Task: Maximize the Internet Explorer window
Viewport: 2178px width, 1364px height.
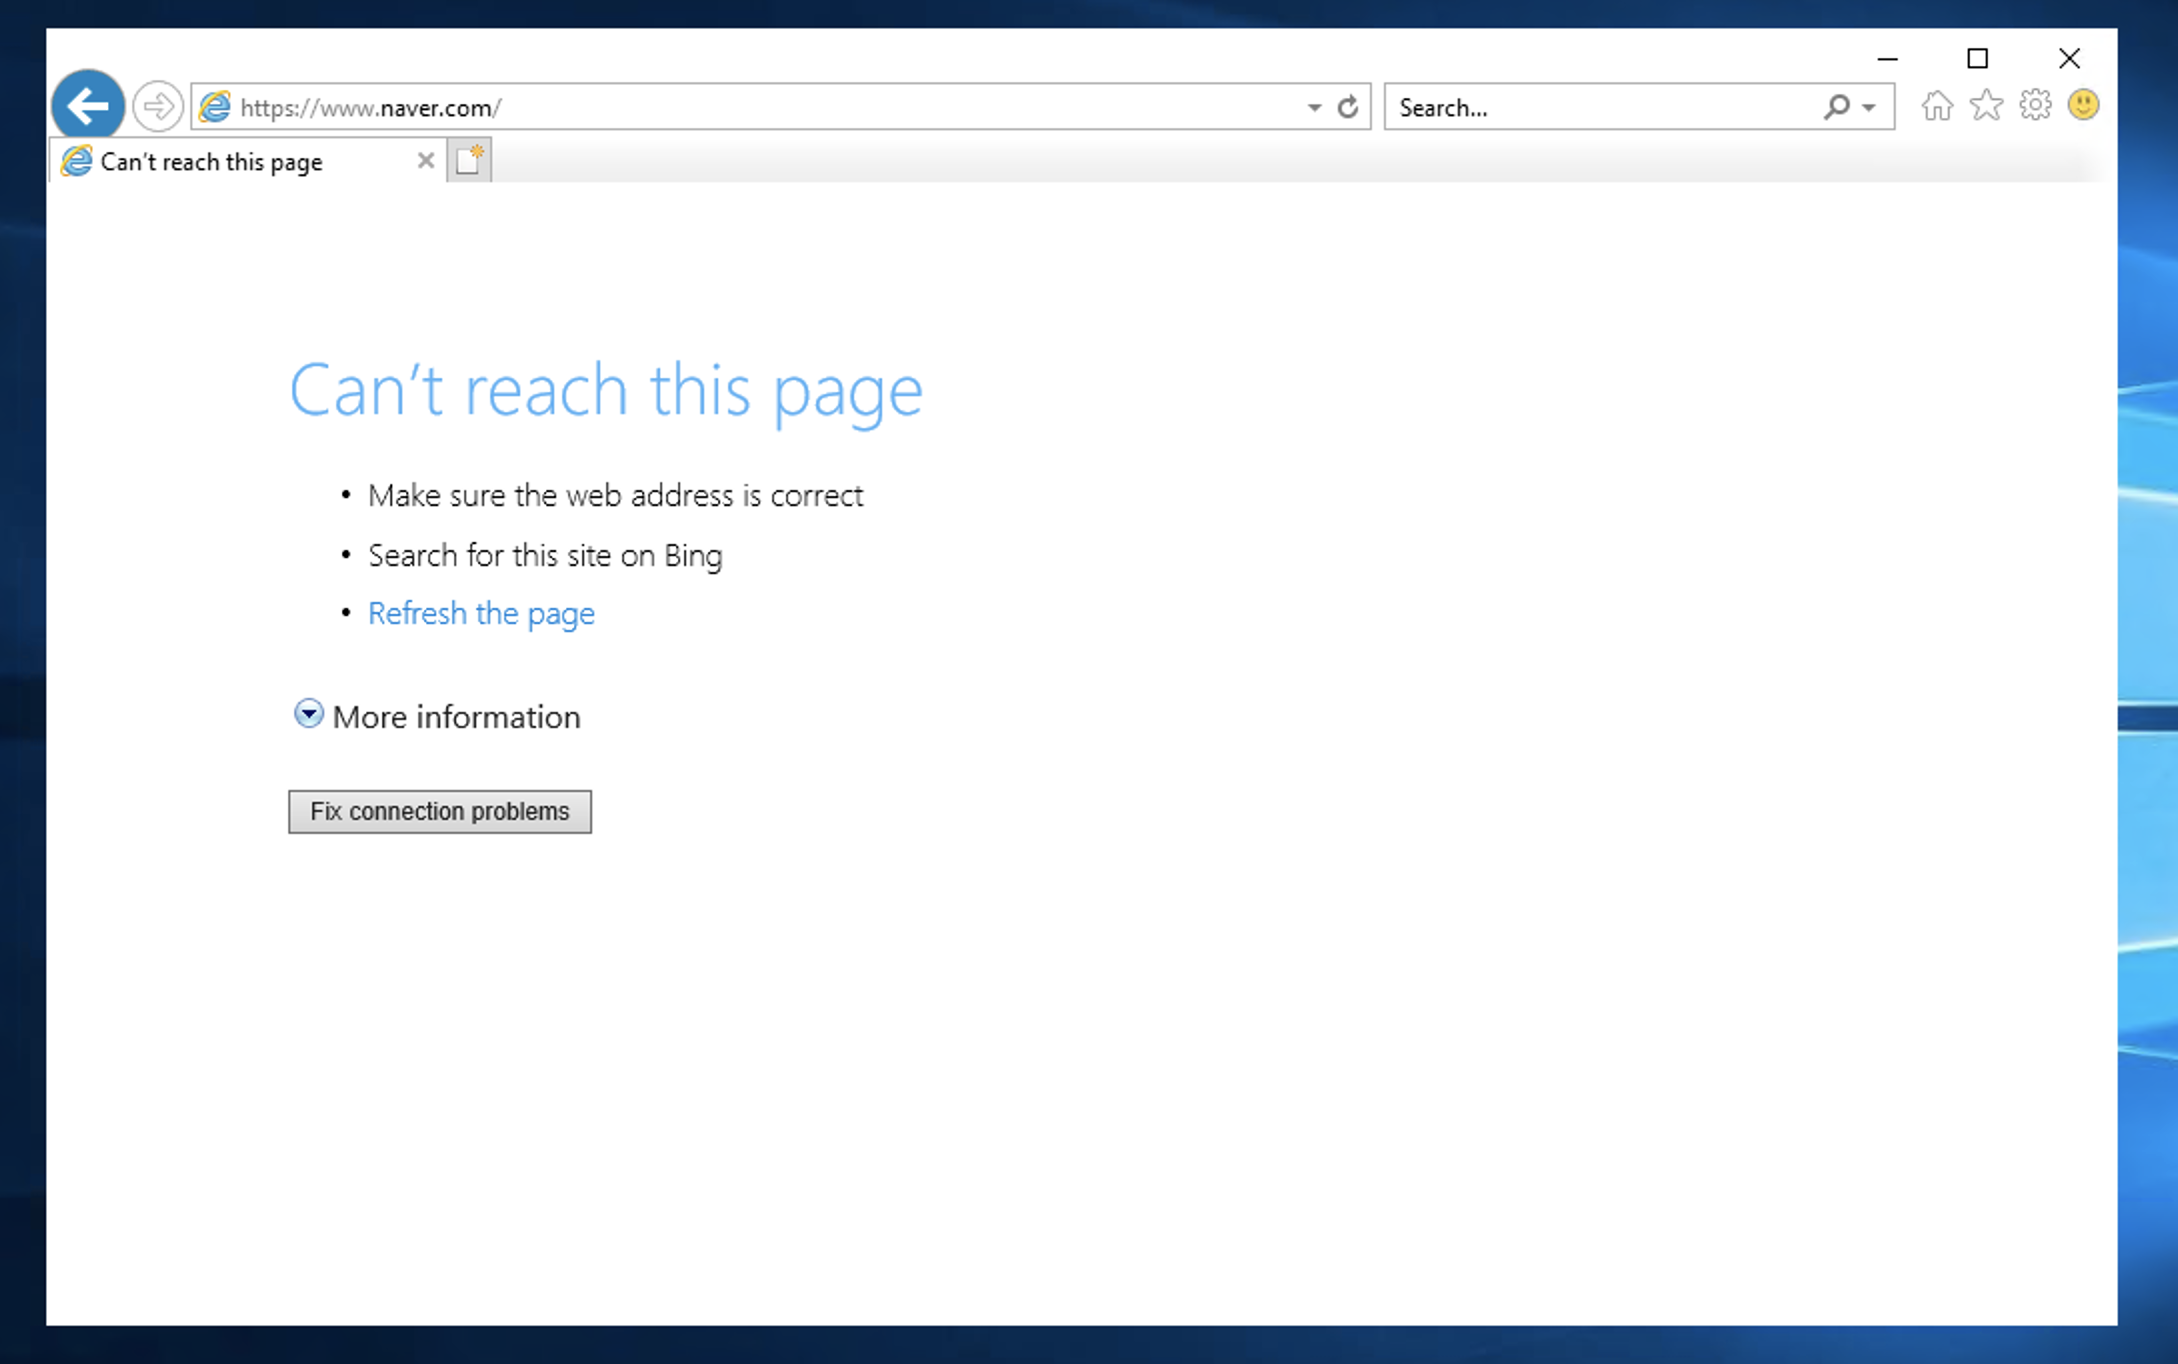Action: 1977,59
